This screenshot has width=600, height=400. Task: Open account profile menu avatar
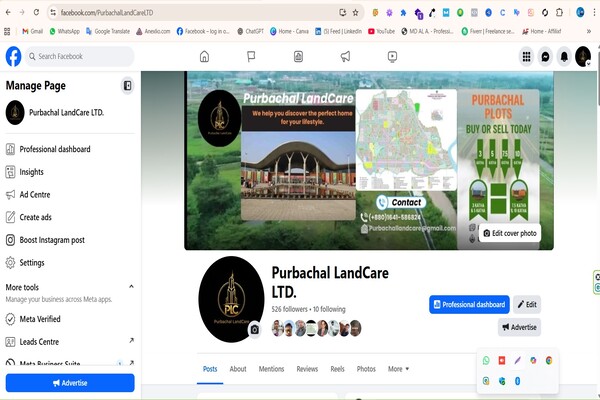(x=583, y=57)
